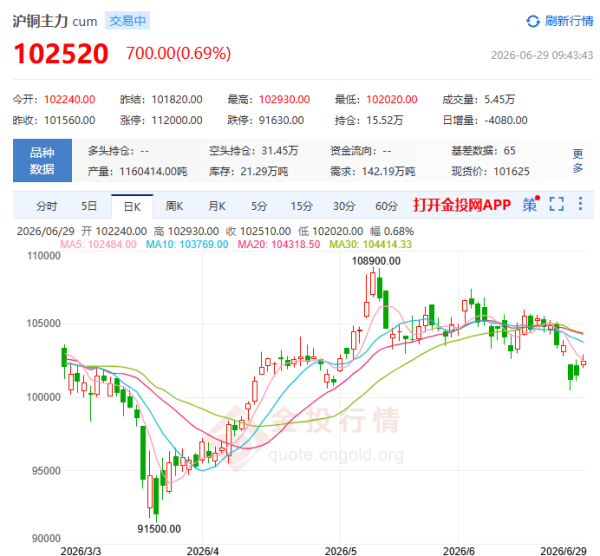Click the MA10: 103769.00 legend label
The width and height of the screenshot is (600, 556).
[187, 244]
